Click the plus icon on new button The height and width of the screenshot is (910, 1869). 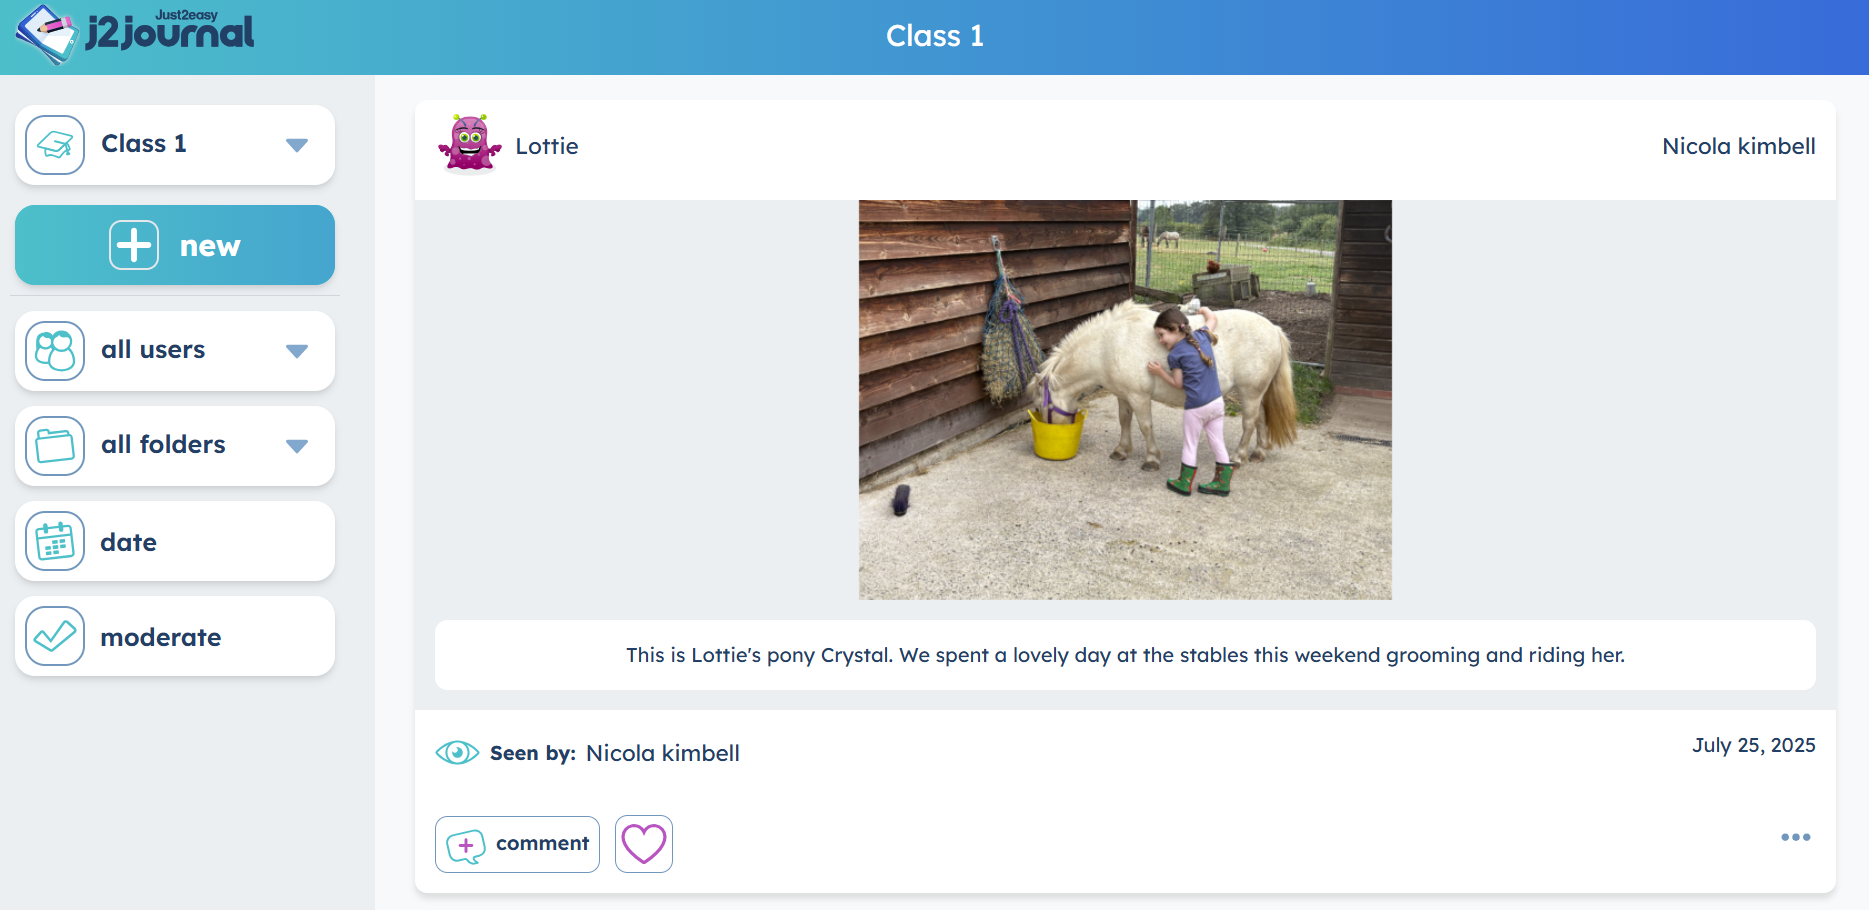coord(134,245)
